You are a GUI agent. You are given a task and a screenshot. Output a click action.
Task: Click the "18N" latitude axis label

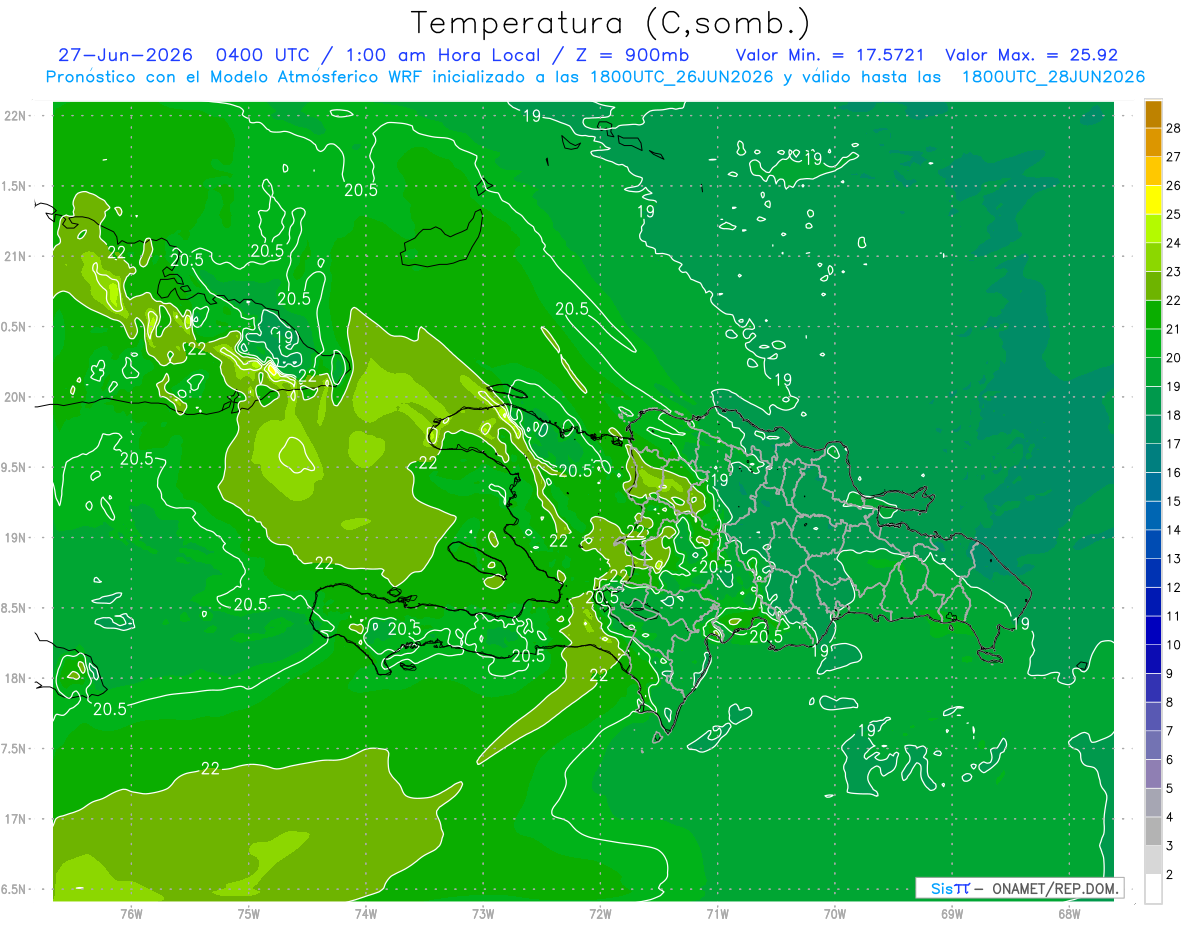14,678
